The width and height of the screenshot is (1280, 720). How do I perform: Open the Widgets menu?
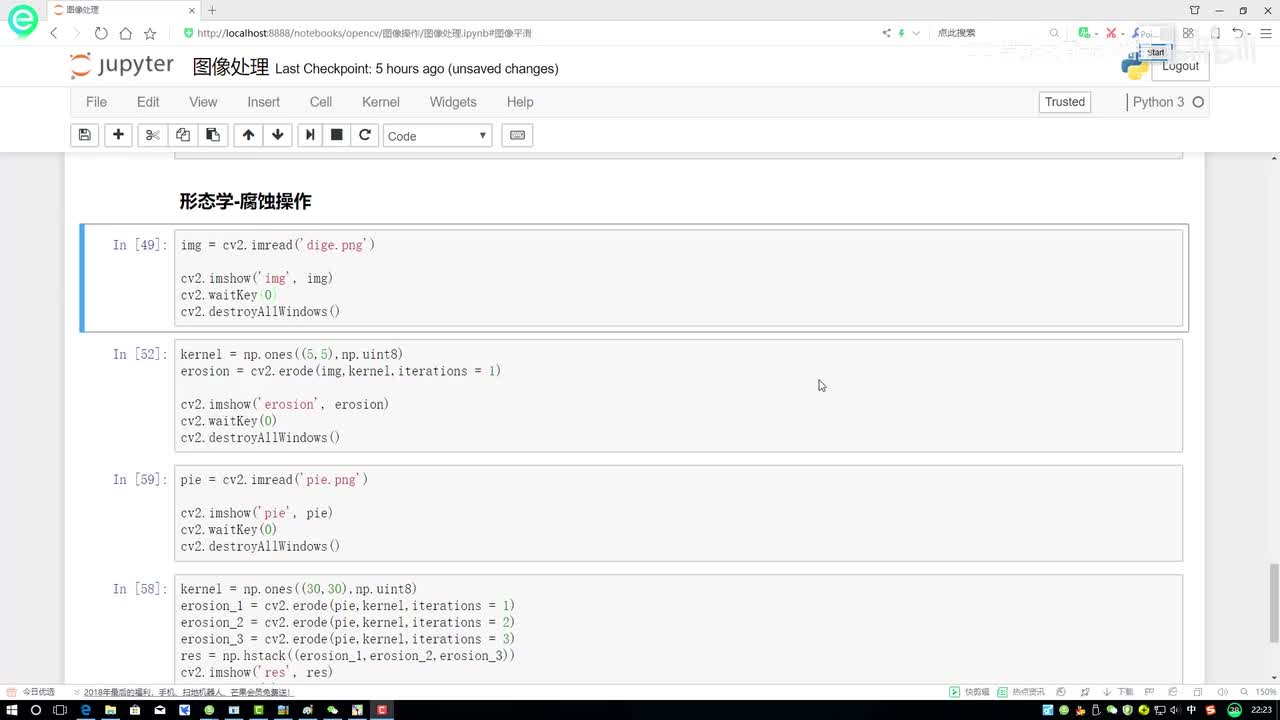pyautogui.click(x=453, y=102)
